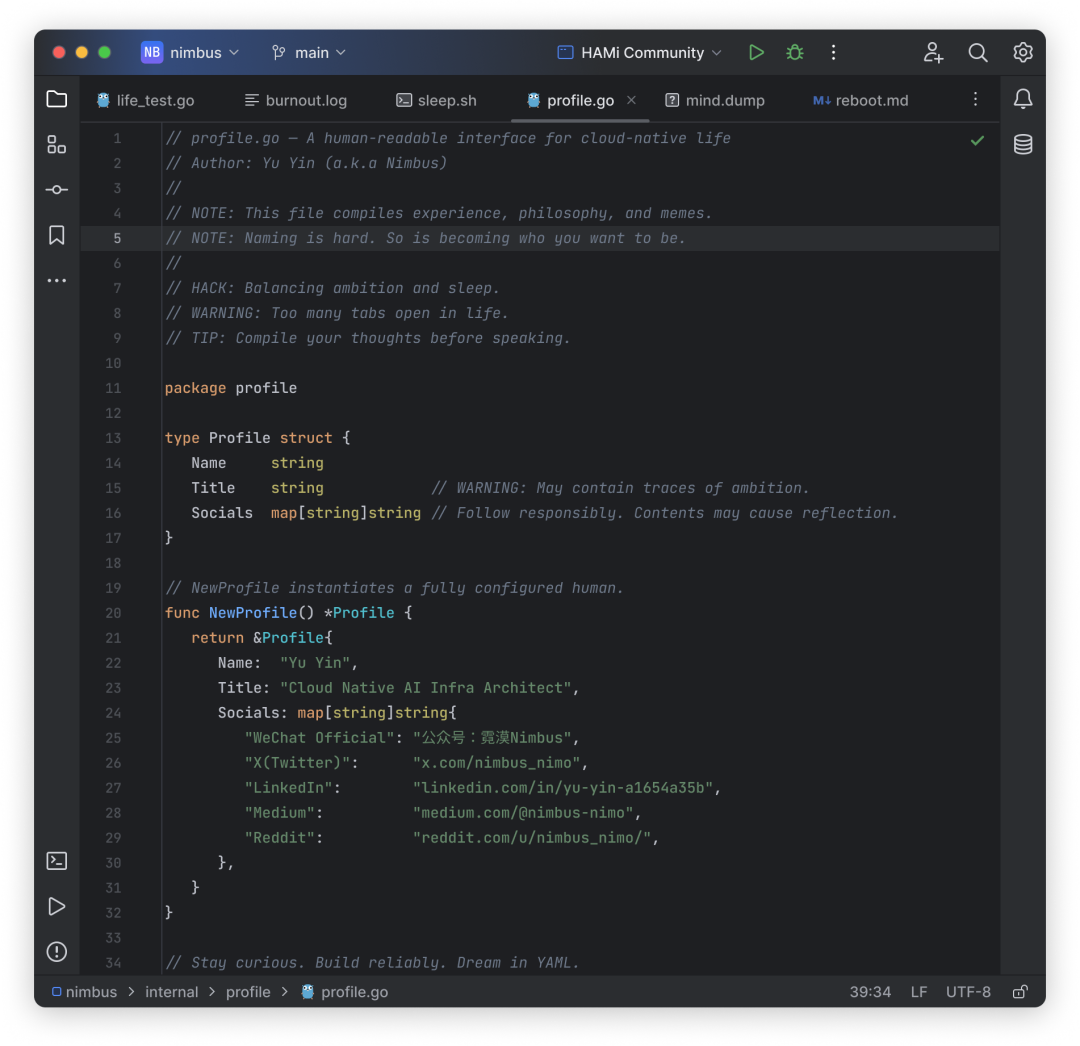
Task: Open Code With Me add-user icon
Action: tap(933, 52)
